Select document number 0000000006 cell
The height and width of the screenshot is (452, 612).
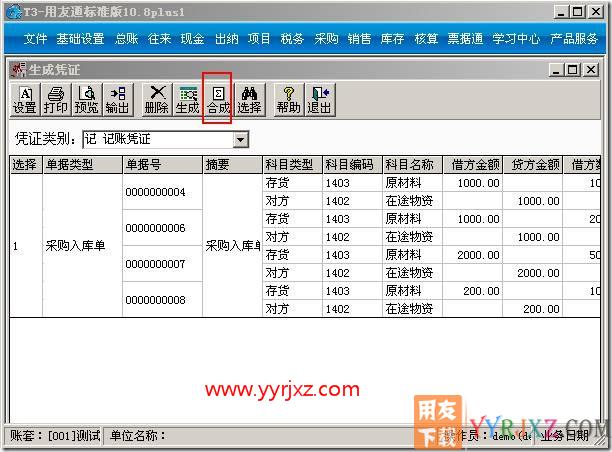pos(162,228)
